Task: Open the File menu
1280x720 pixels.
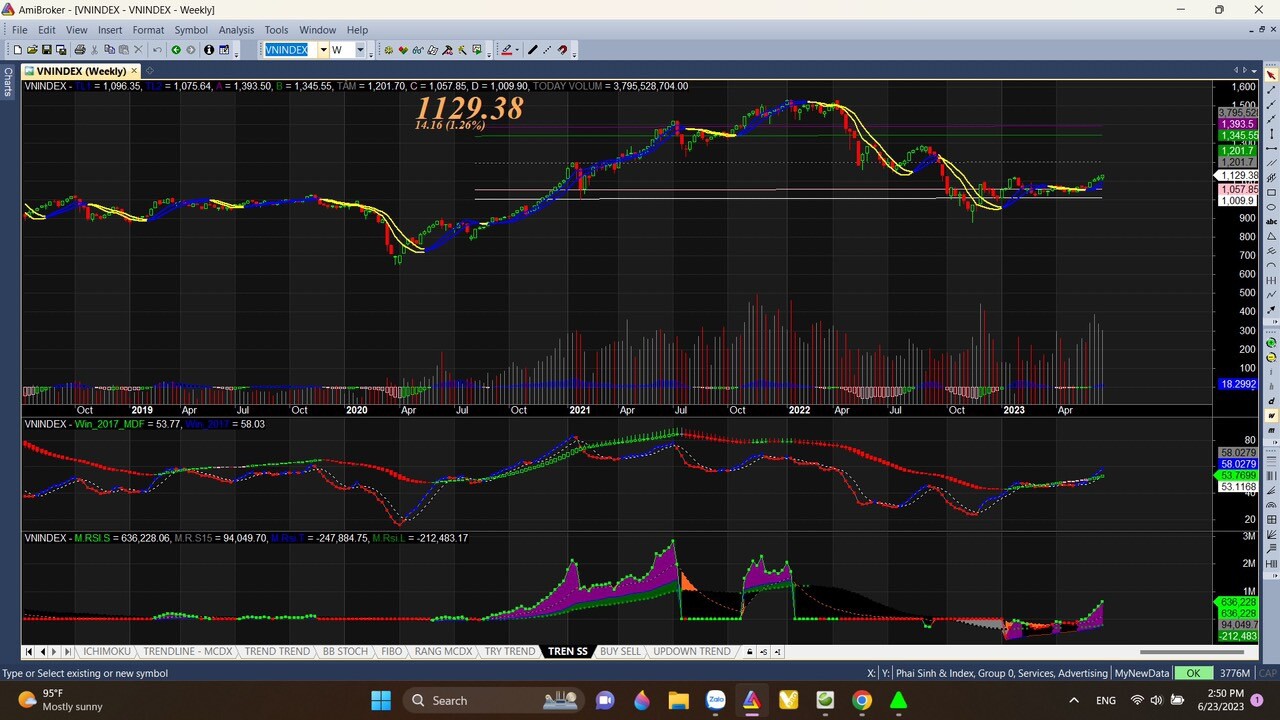Action: pyautogui.click(x=19, y=30)
